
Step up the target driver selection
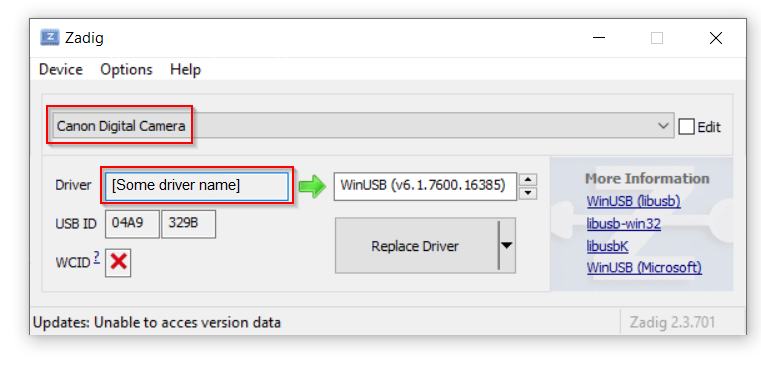pos(528,180)
